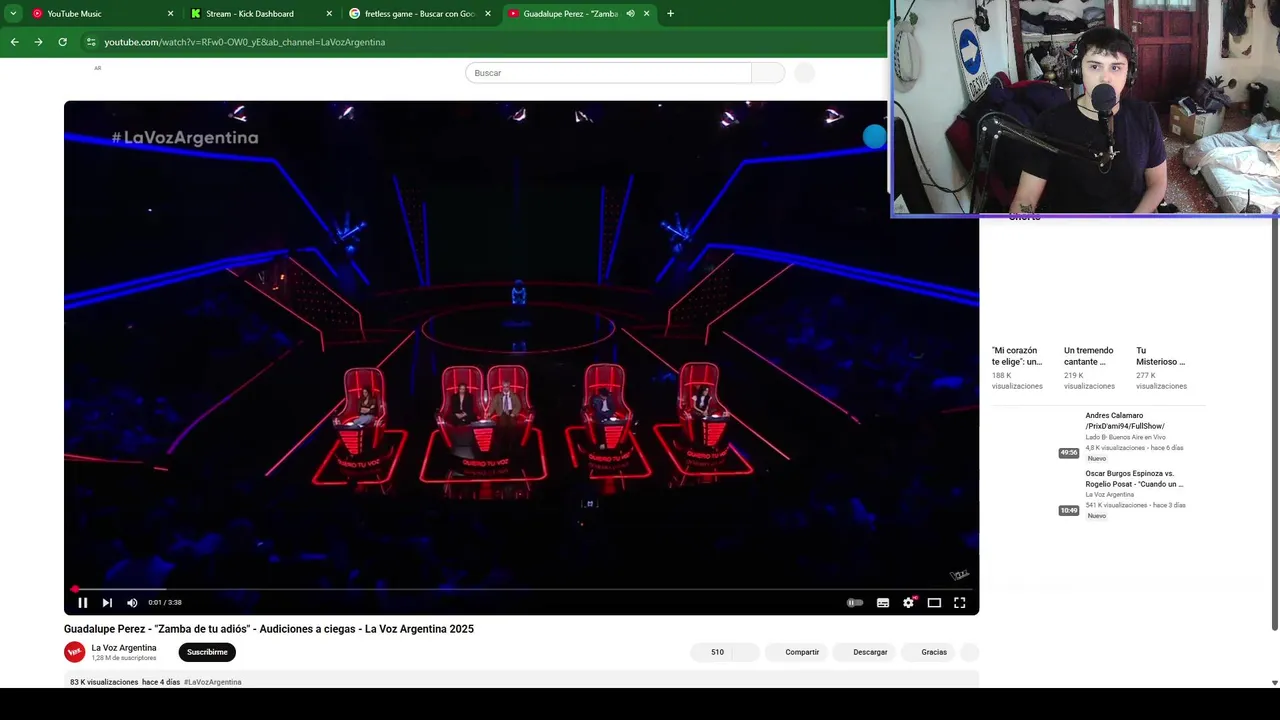Open La Voz Argentina channel avatar
This screenshot has width=1280, height=720.
pyautogui.click(x=75, y=652)
